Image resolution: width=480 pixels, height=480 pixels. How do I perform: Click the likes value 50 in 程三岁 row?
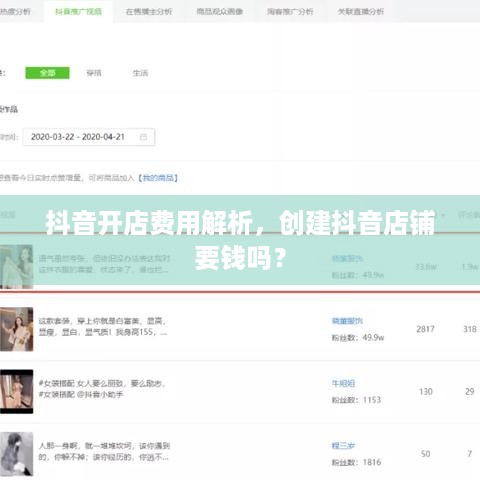[425, 454]
